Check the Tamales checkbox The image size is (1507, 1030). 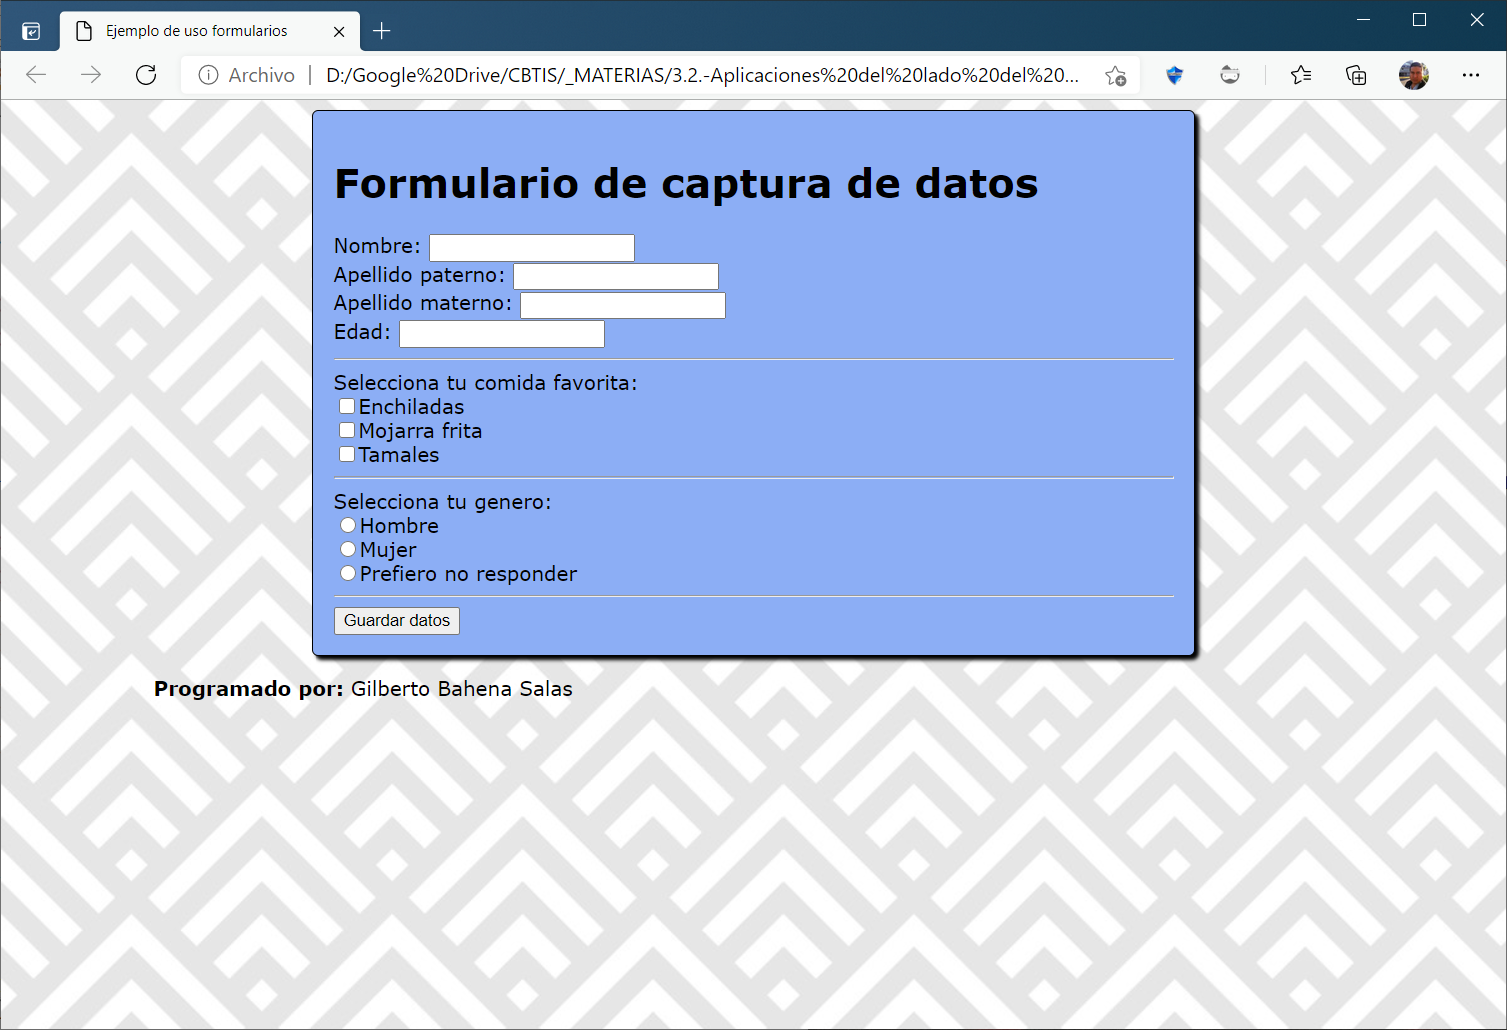pyautogui.click(x=347, y=453)
